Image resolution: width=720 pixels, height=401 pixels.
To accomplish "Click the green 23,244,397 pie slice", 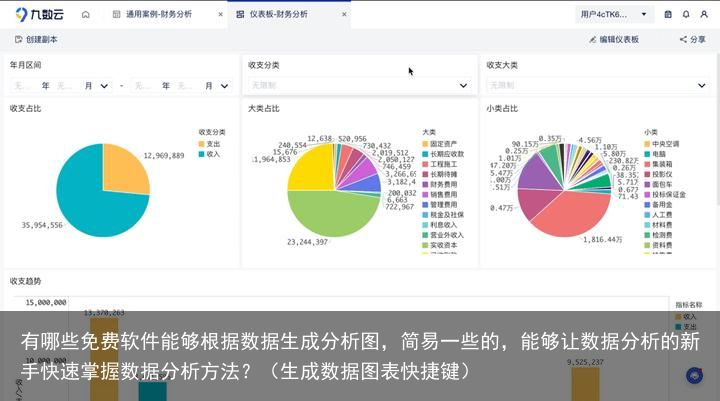I will pyautogui.click(x=331, y=214).
